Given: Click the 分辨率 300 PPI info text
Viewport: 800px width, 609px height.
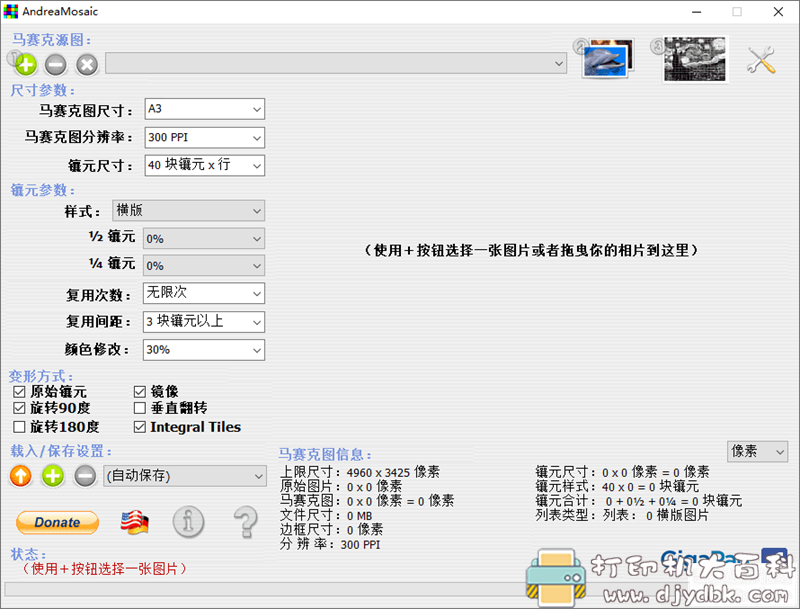Looking at the screenshot, I should click(x=330, y=544).
